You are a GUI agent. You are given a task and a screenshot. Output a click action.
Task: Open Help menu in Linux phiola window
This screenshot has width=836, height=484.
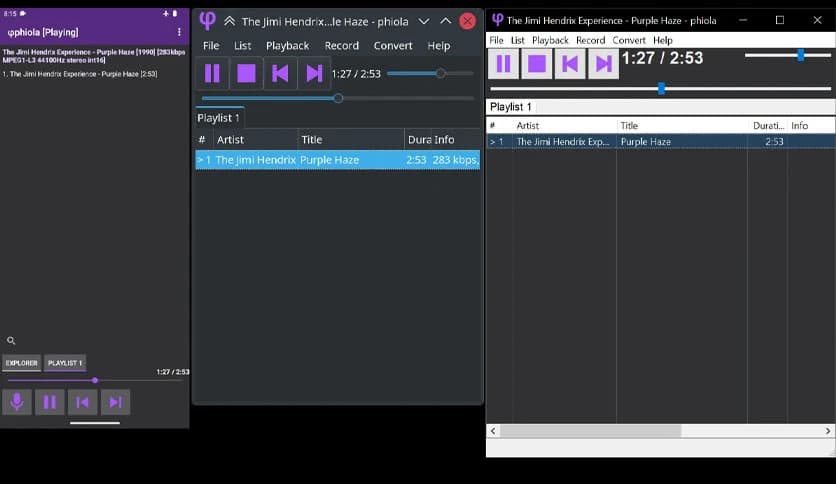[x=439, y=46]
